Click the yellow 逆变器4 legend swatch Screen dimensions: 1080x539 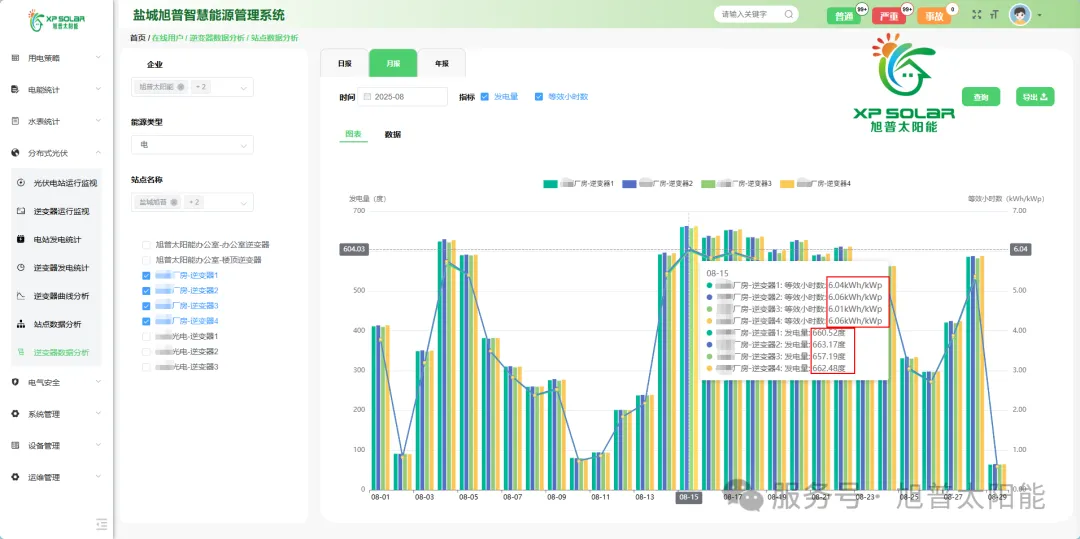pos(787,184)
